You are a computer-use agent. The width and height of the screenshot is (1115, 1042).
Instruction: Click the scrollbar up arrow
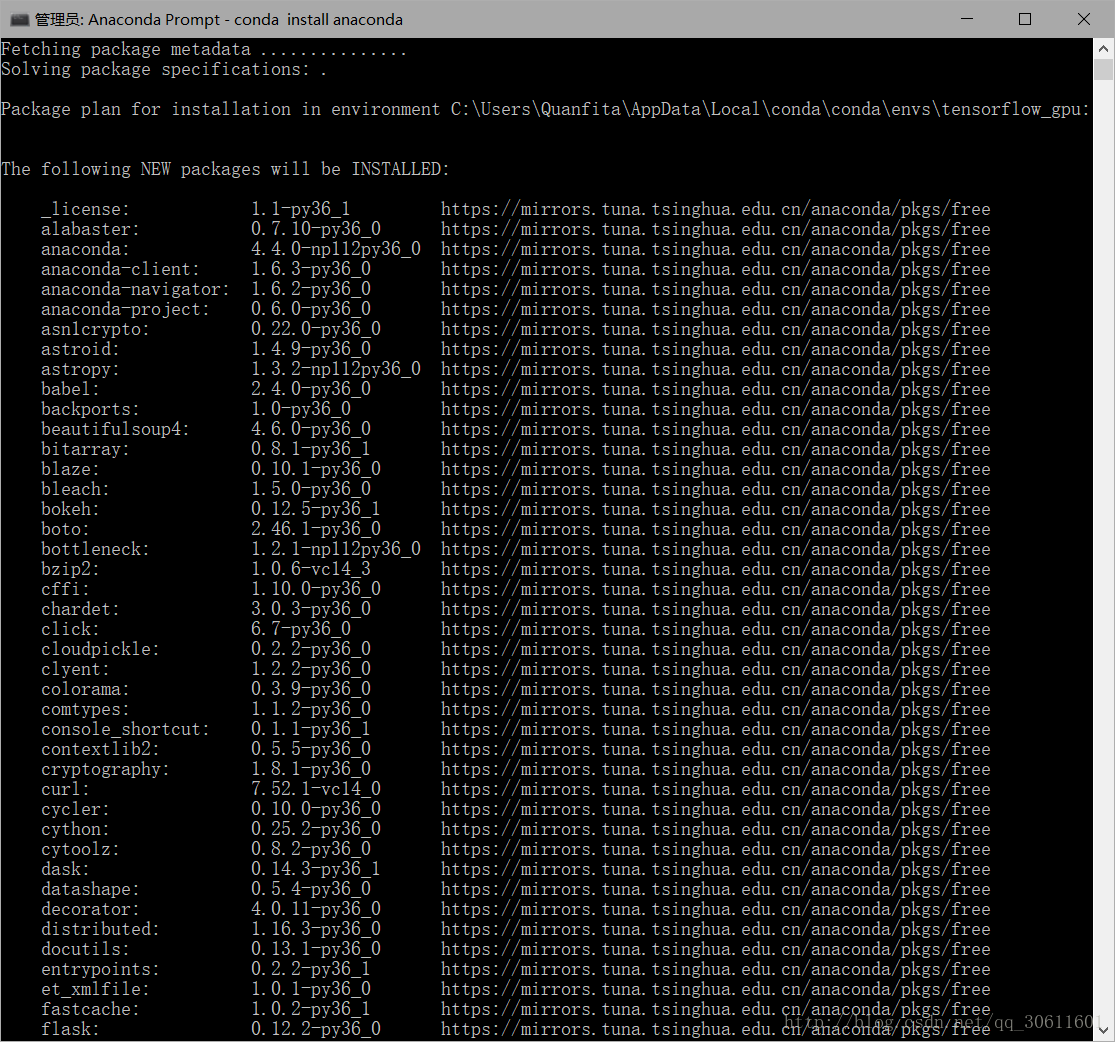1103,48
